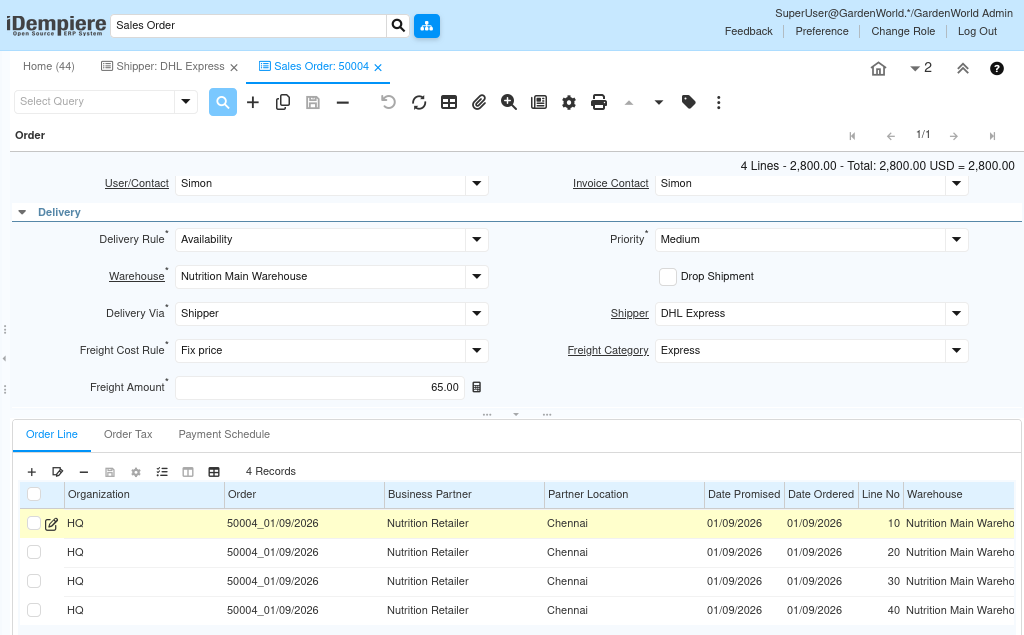This screenshot has width=1024, height=635.
Task: Click the Log Out link
Action: click(977, 31)
